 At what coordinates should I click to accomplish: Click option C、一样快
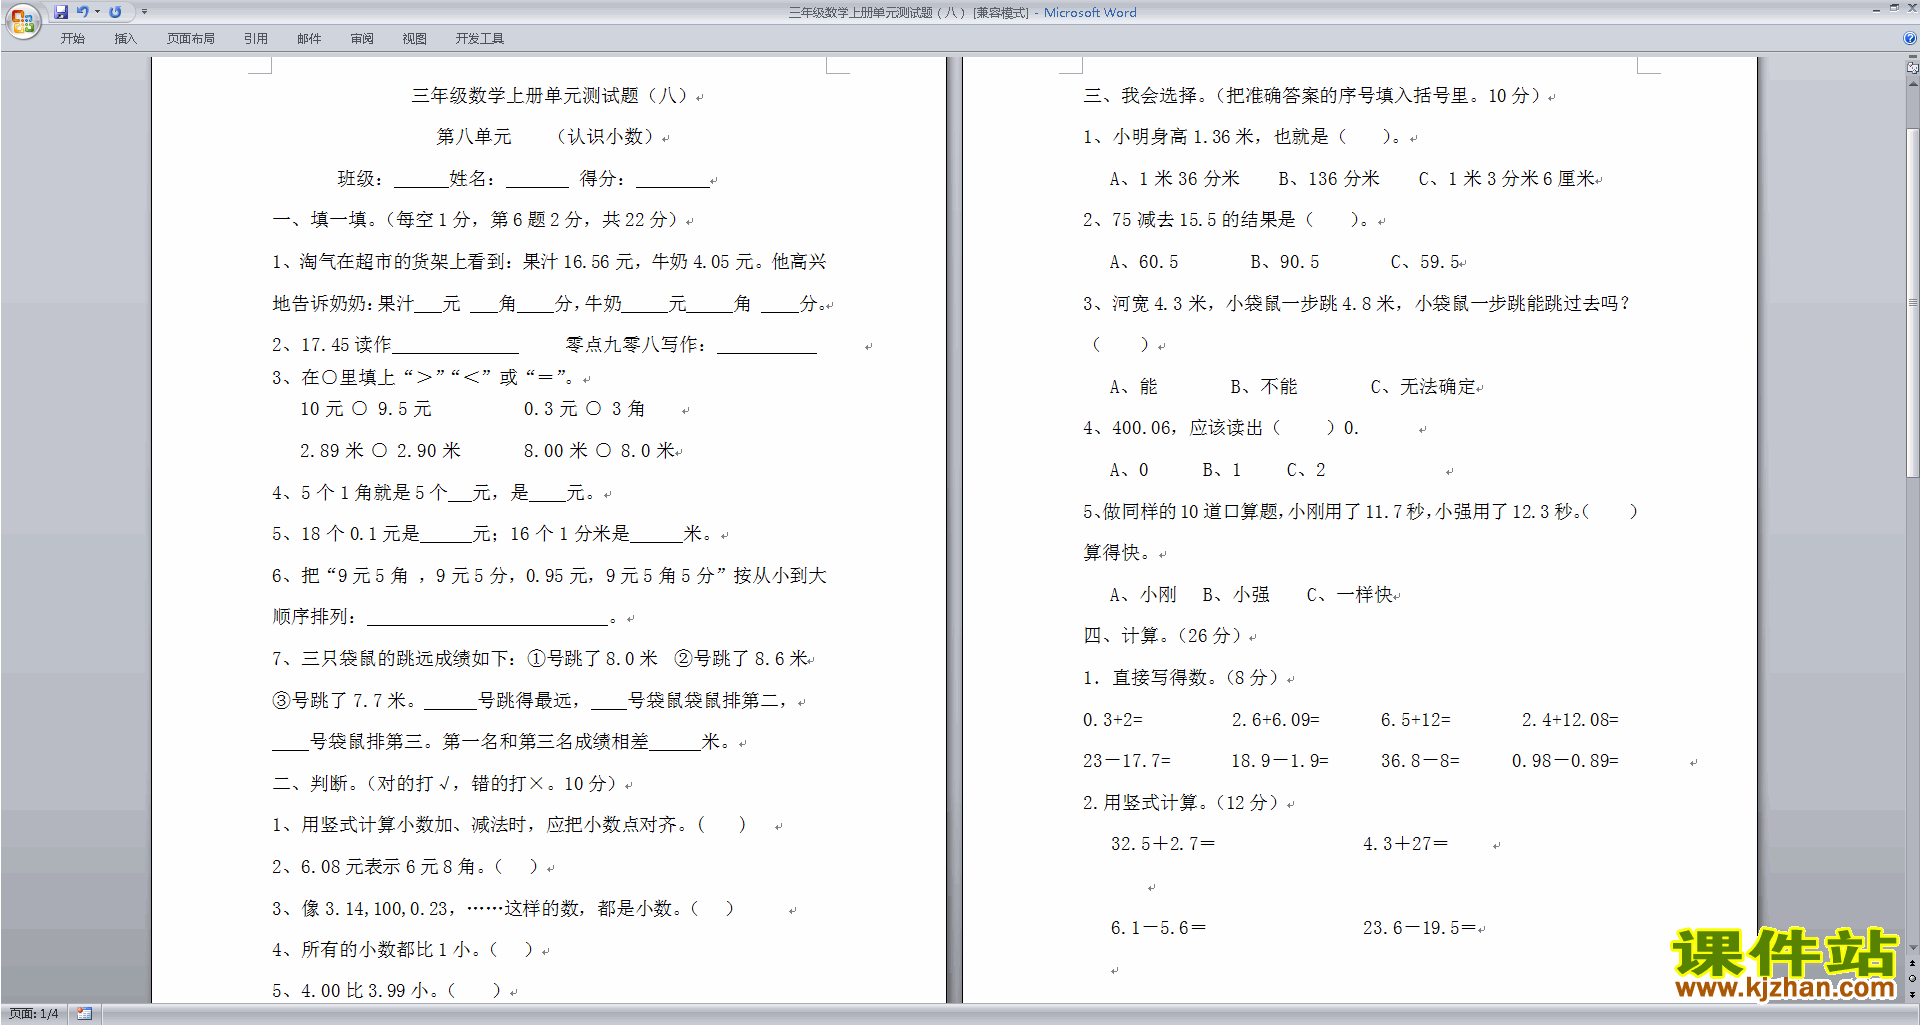pyautogui.click(x=1350, y=595)
